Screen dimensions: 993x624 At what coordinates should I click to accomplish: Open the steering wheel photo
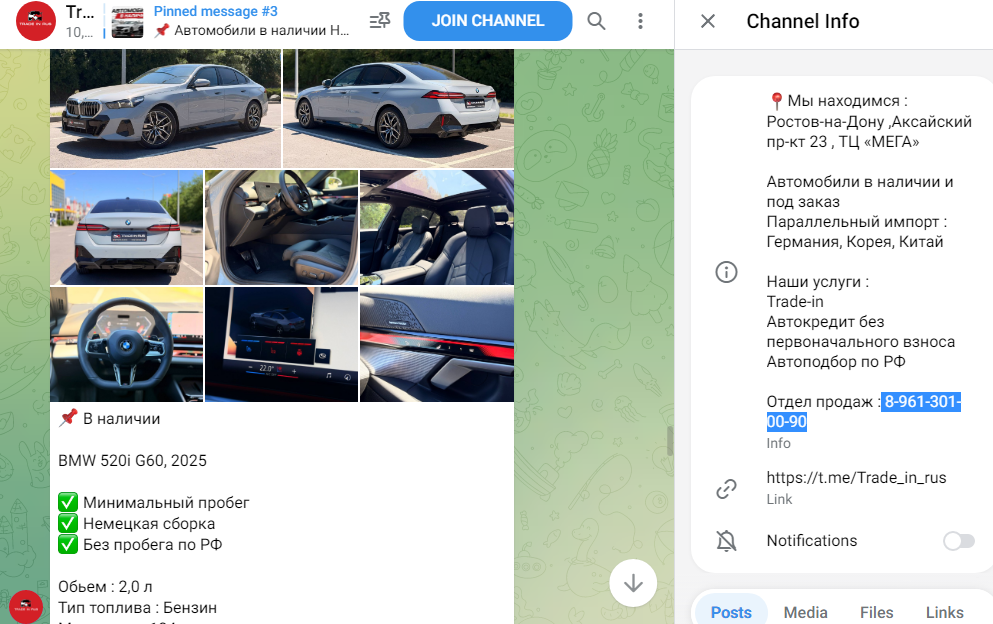click(127, 345)
